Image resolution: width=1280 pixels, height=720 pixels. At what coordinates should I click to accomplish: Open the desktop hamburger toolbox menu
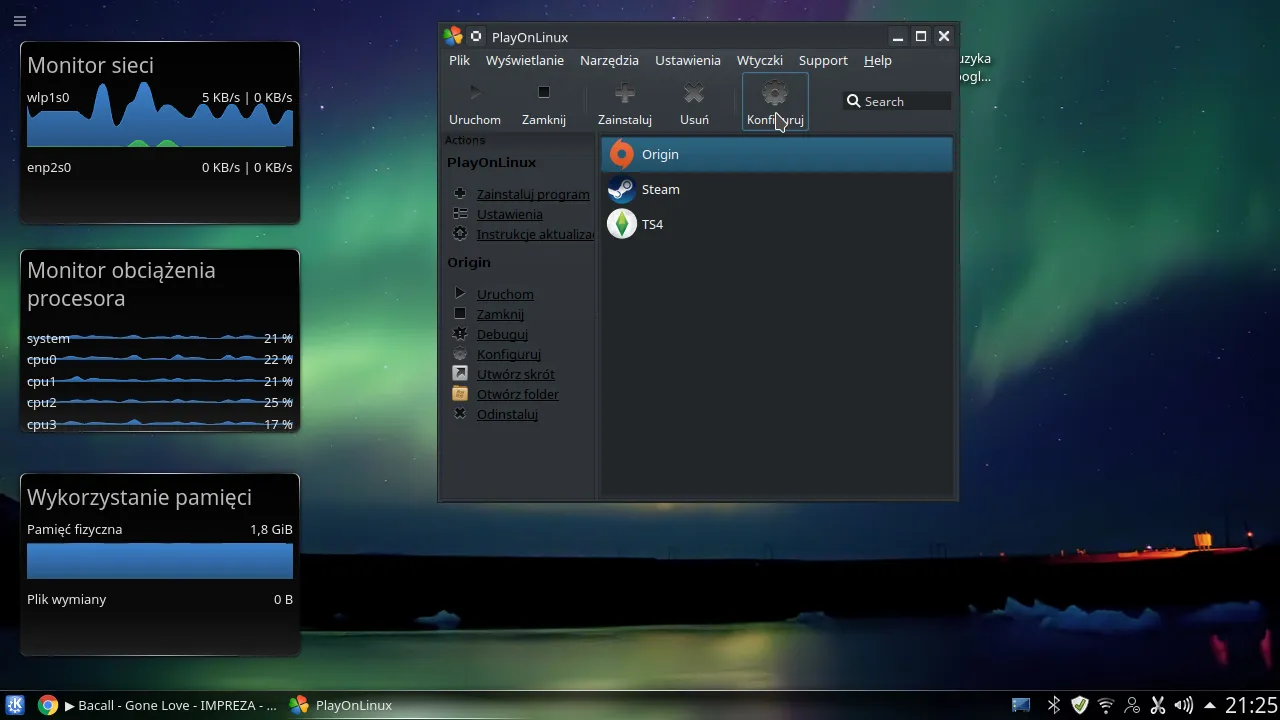(20, 21)
